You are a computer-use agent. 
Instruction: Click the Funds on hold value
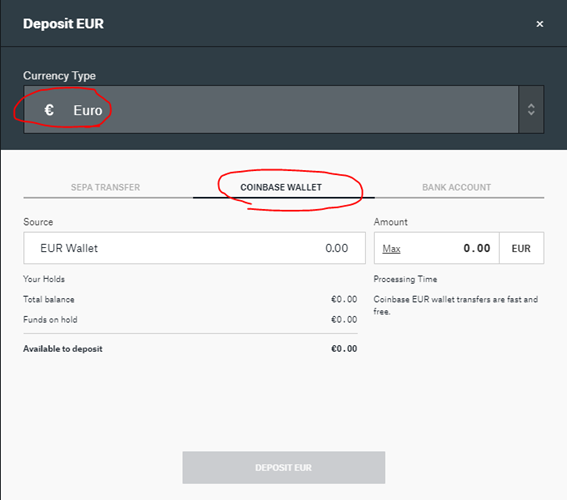click(x=344, y=320)
